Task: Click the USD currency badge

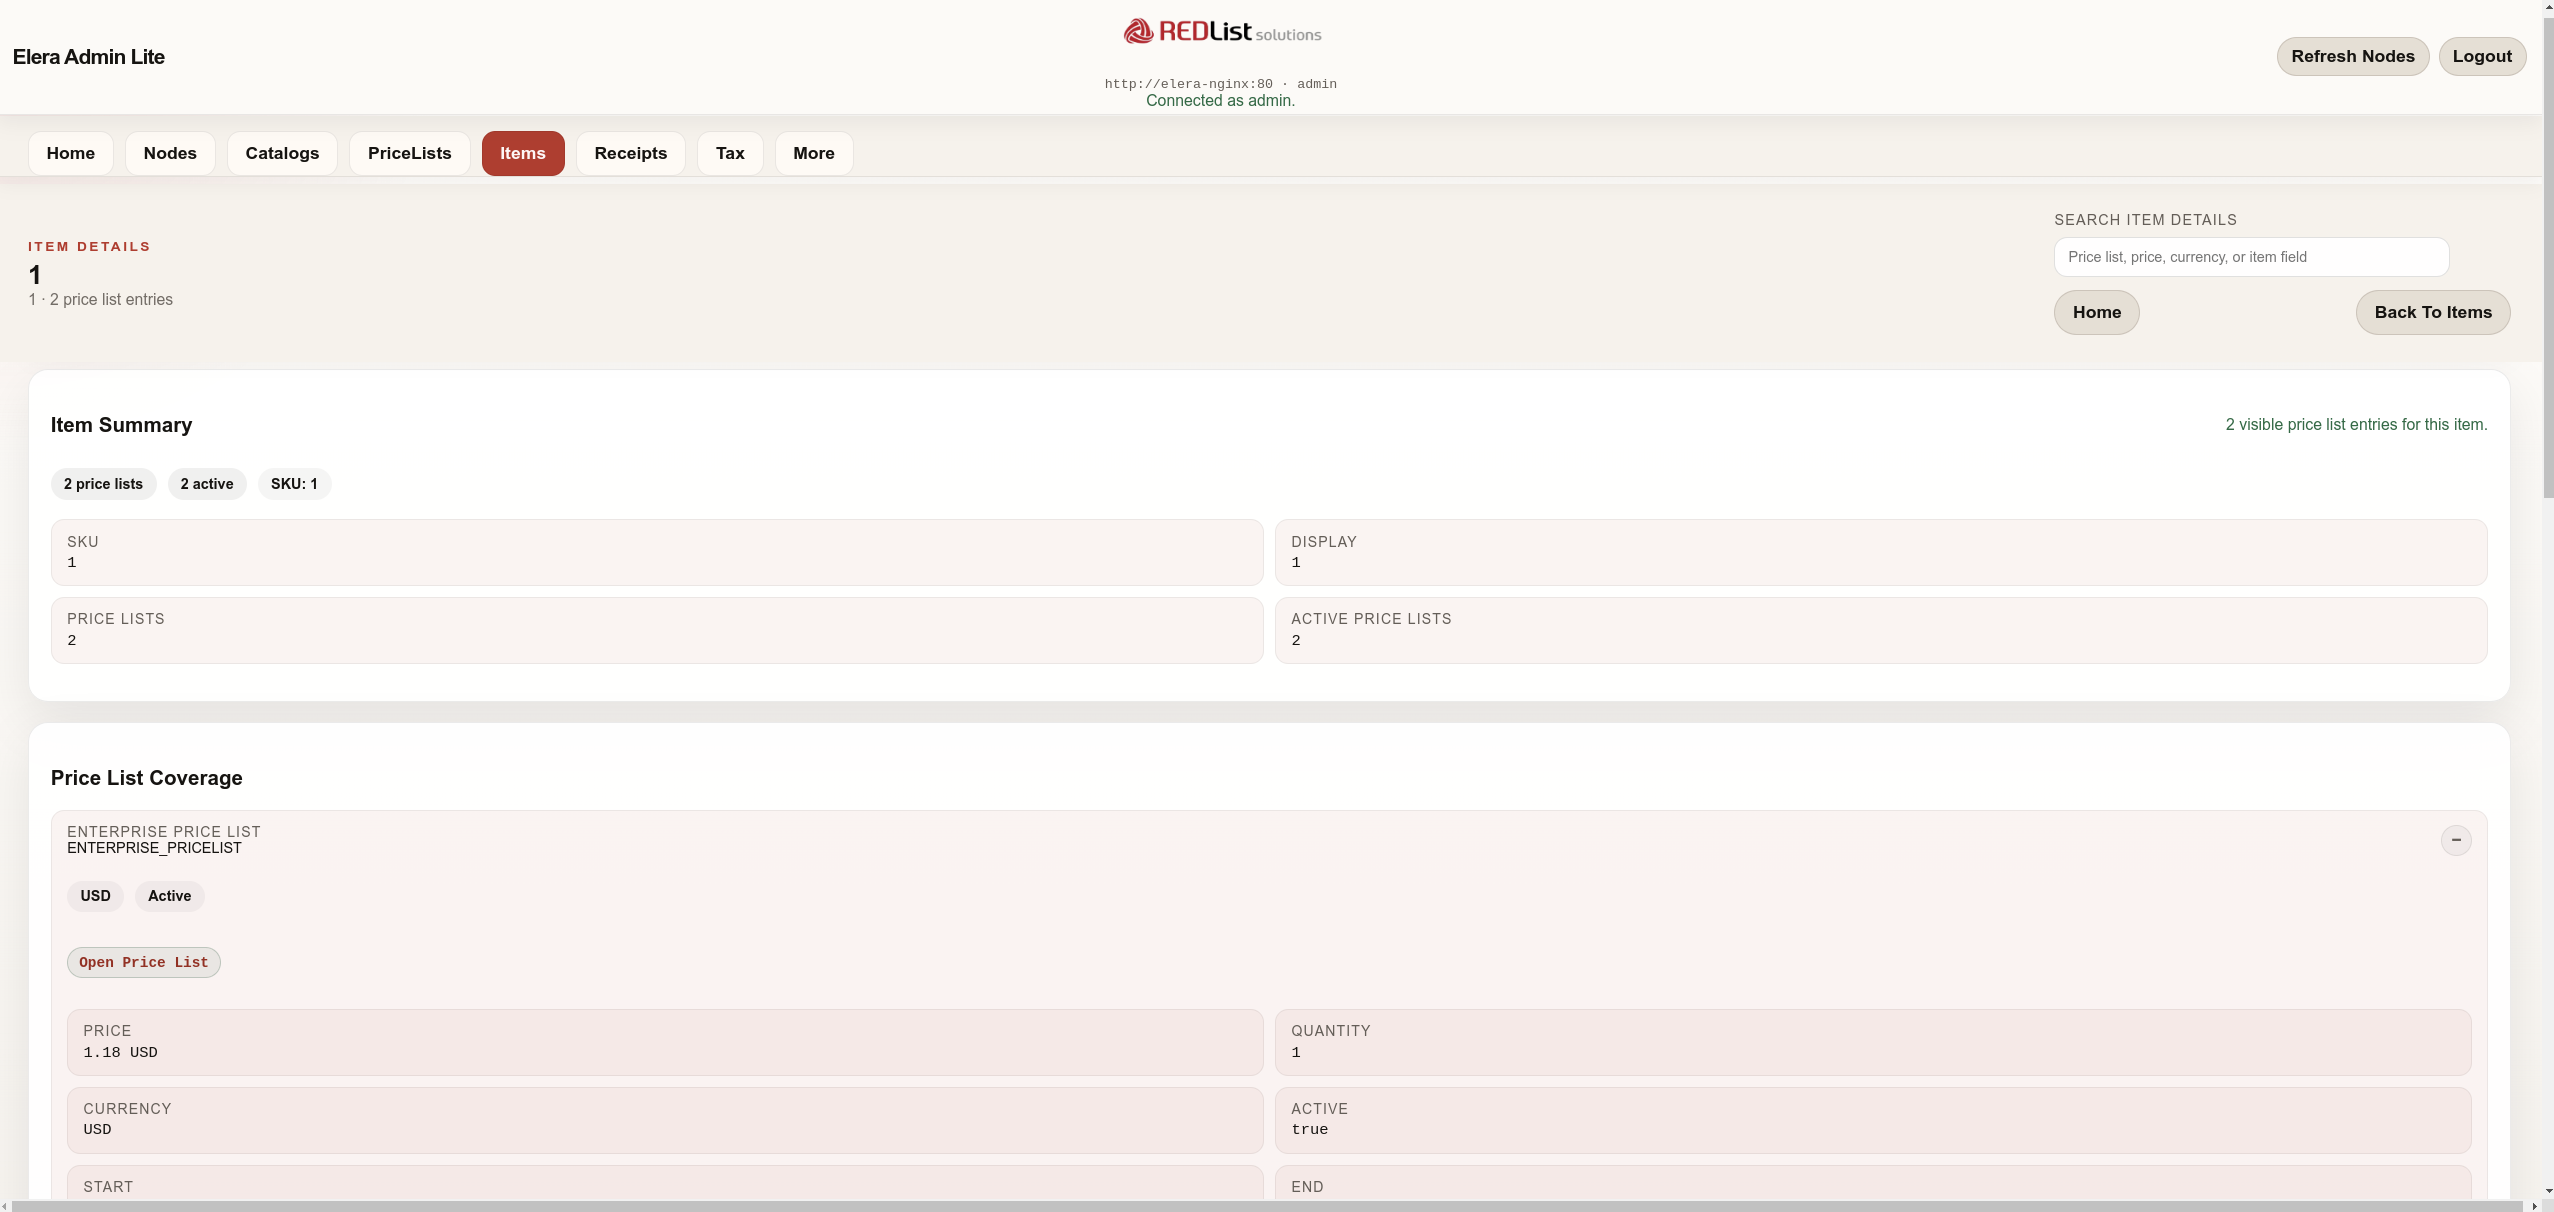Action: tap(95, 896)
